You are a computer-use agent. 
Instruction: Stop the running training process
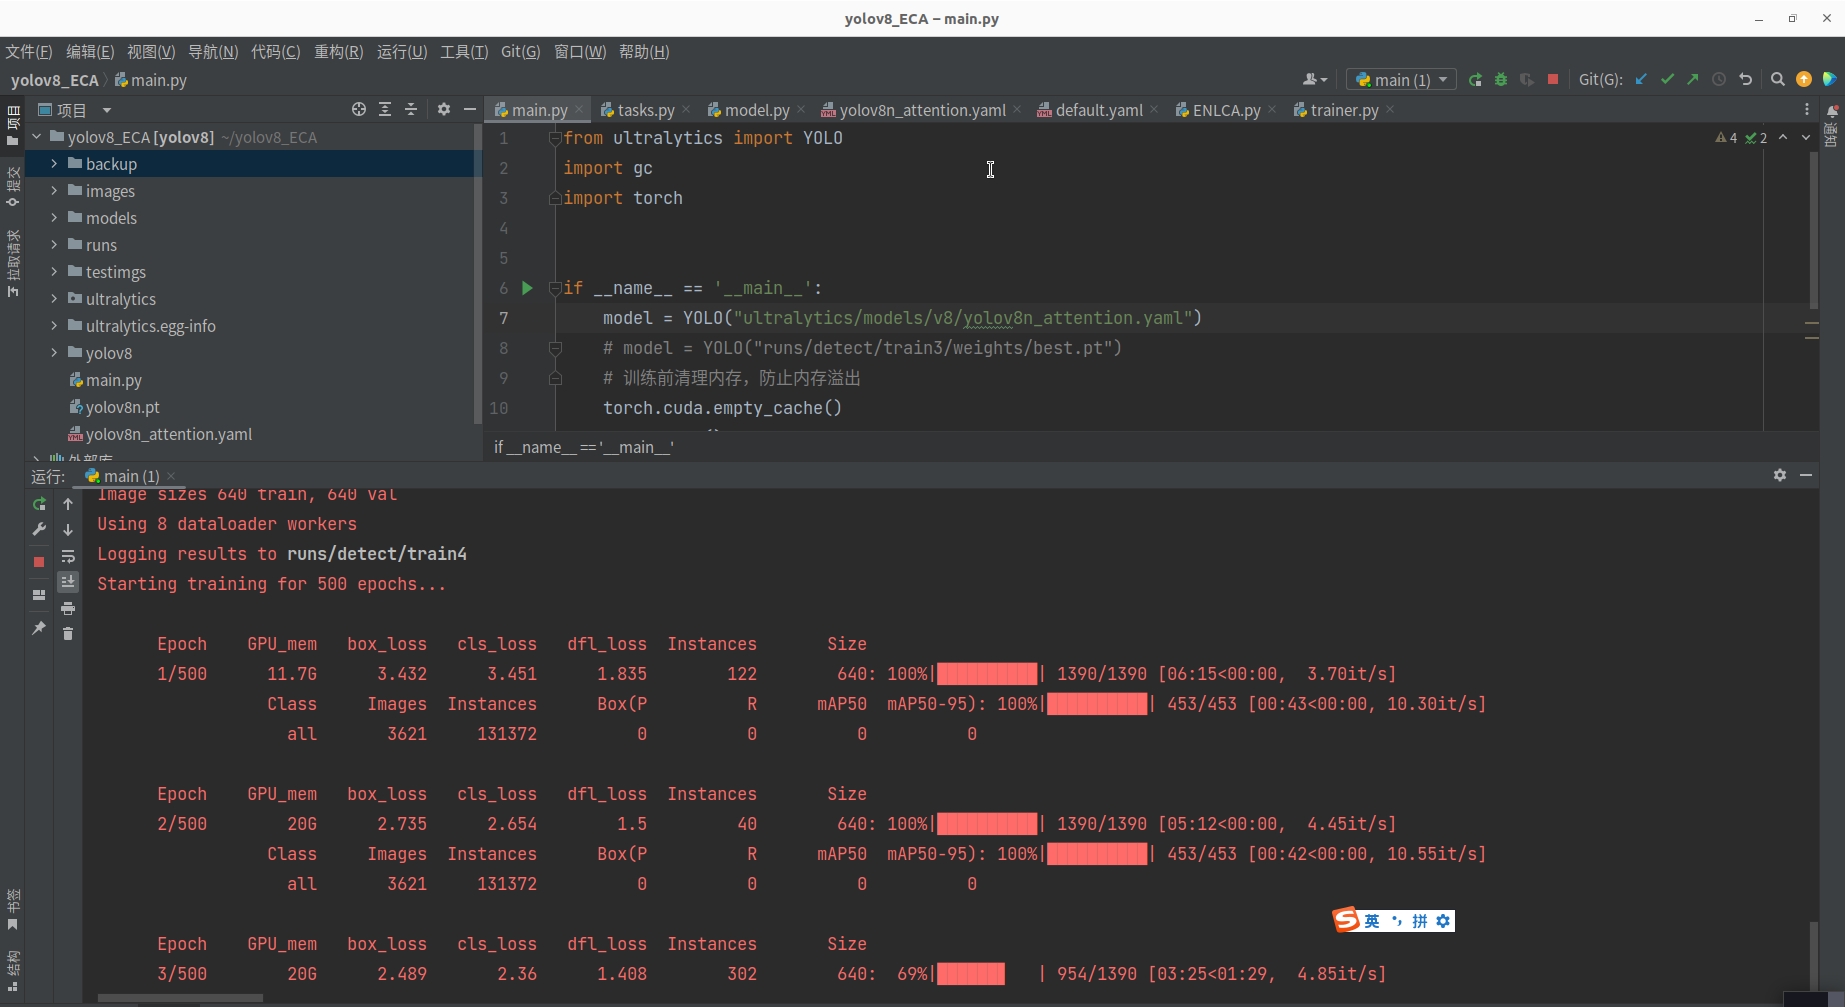[1553, 79]
